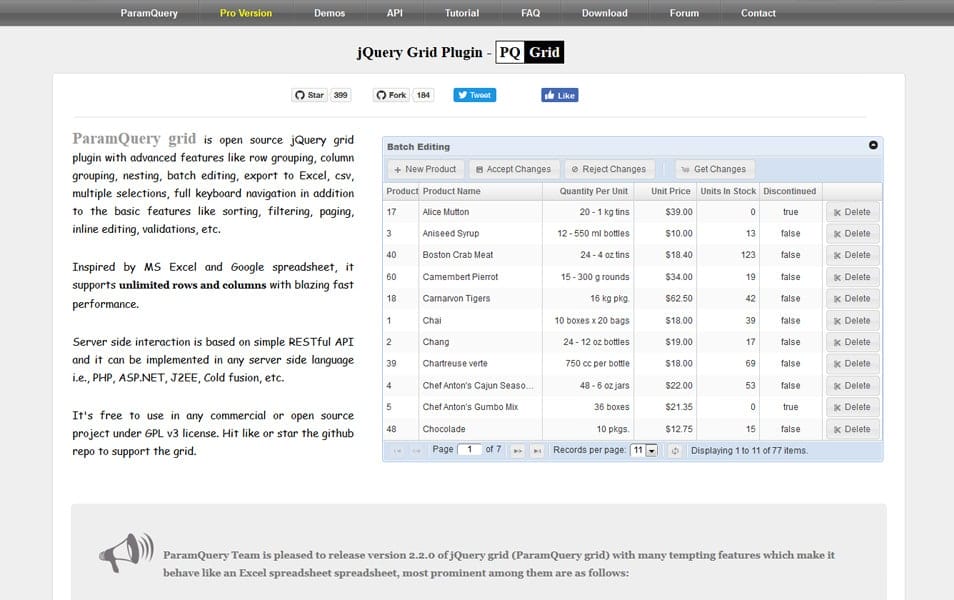Go to last page icon

coord(537,450)
